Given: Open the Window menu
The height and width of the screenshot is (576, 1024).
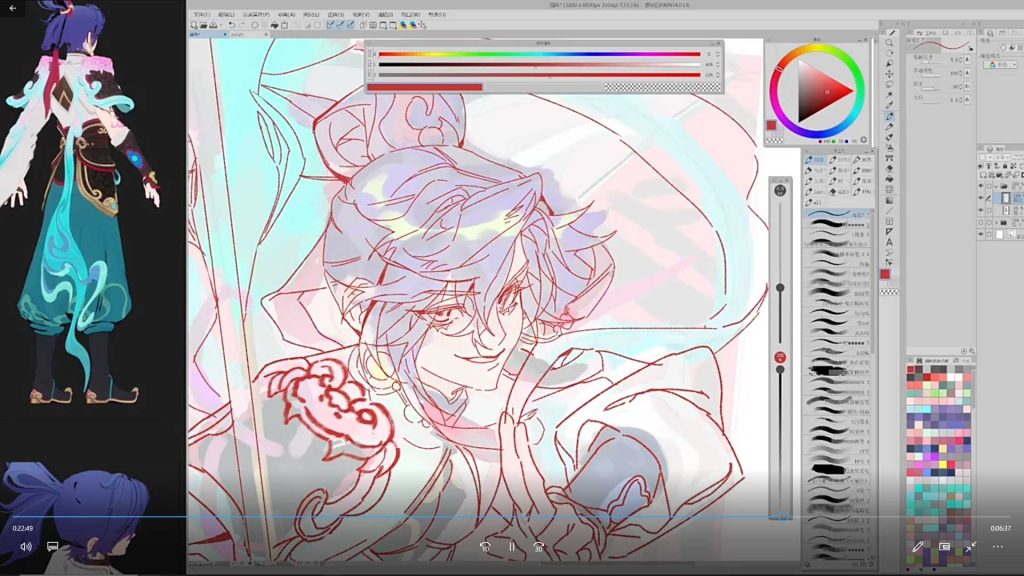Looking at the screenshot, I should [x=411, y=14].
